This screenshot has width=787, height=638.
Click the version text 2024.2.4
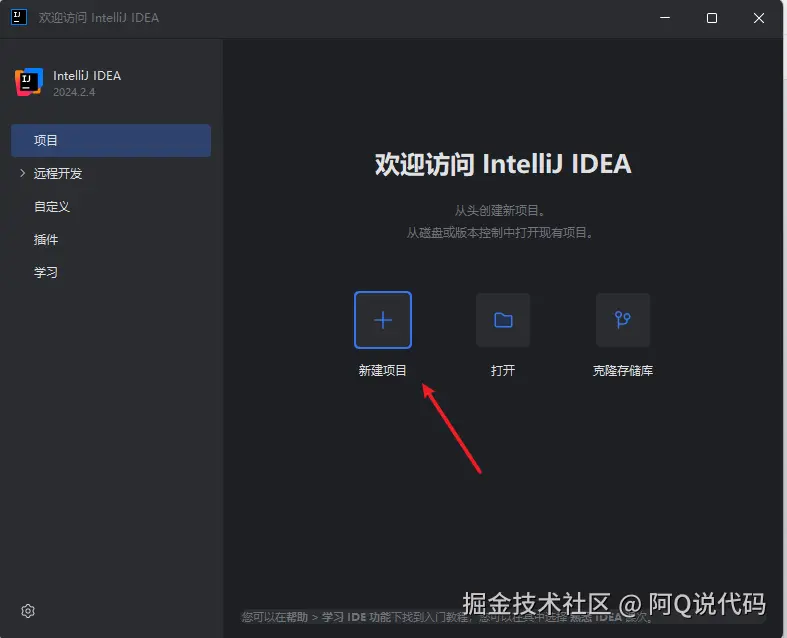click(x=74, y=92)
